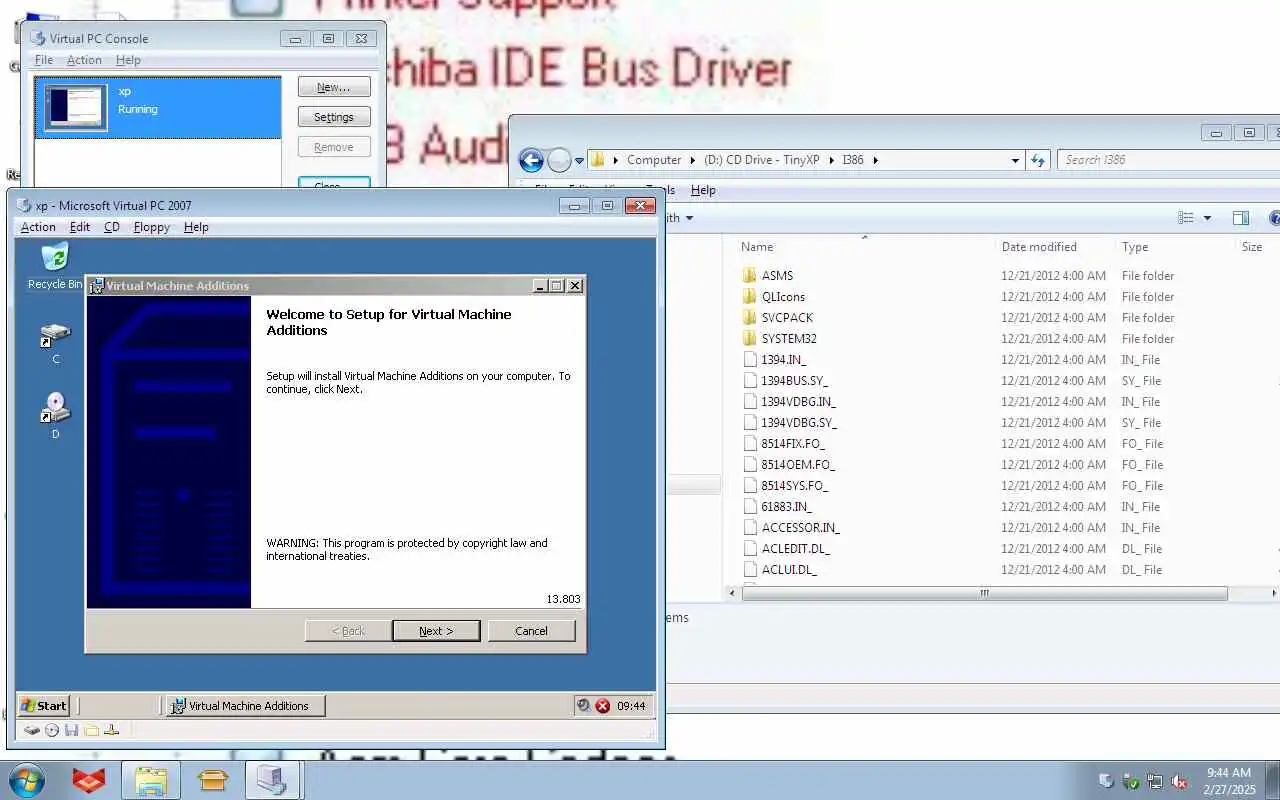Expand arrow after CD Drive - TinyXP in breadcrumb
This screenshot has width=1280, height=800.
pyautogui.click(x=832, y=160)
